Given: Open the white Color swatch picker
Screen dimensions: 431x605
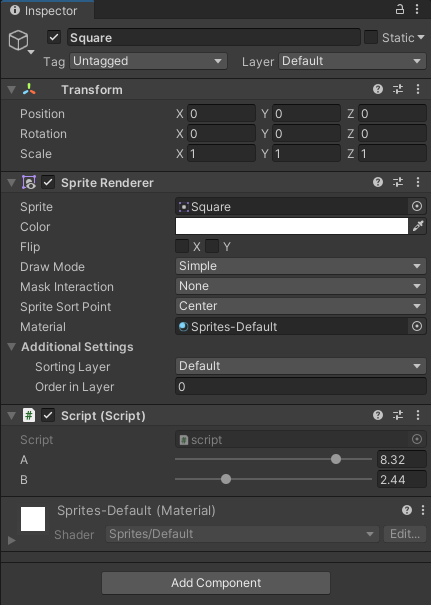Looking at the screenshot, I should pos(292,226).
